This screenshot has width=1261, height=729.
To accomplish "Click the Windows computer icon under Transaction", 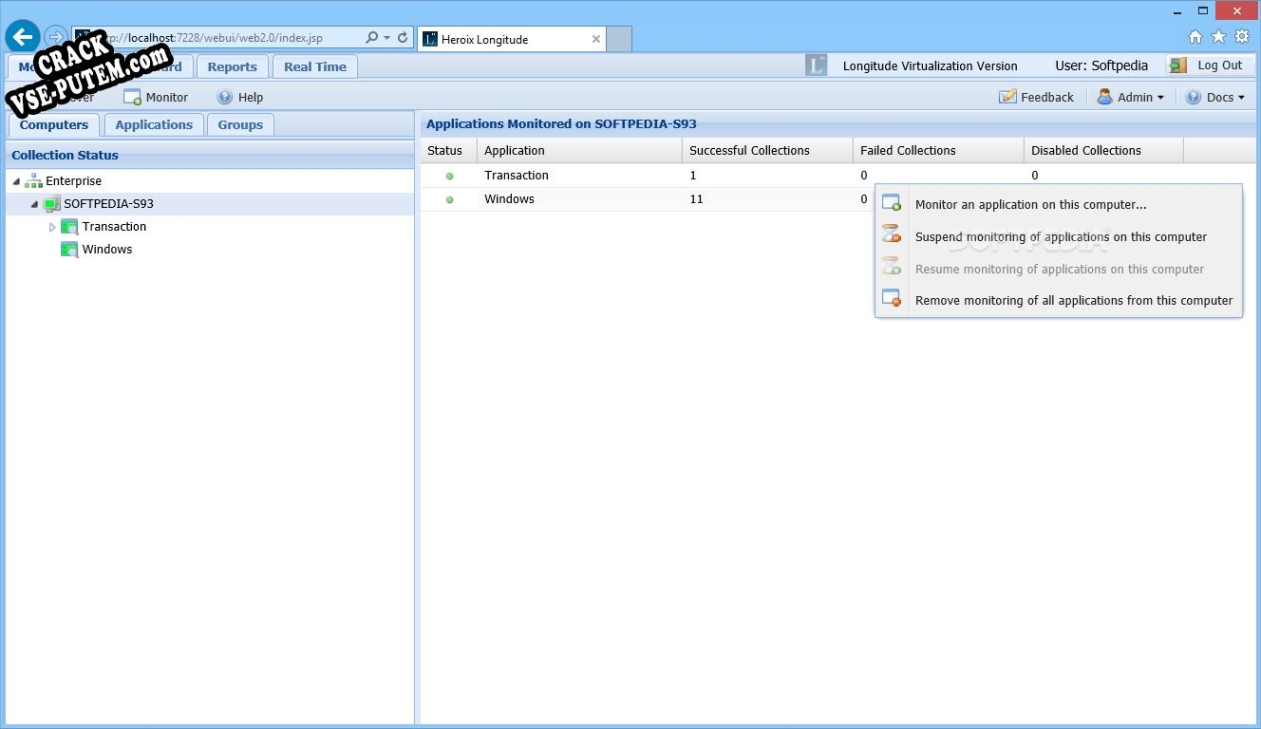I will coord(69,249).
